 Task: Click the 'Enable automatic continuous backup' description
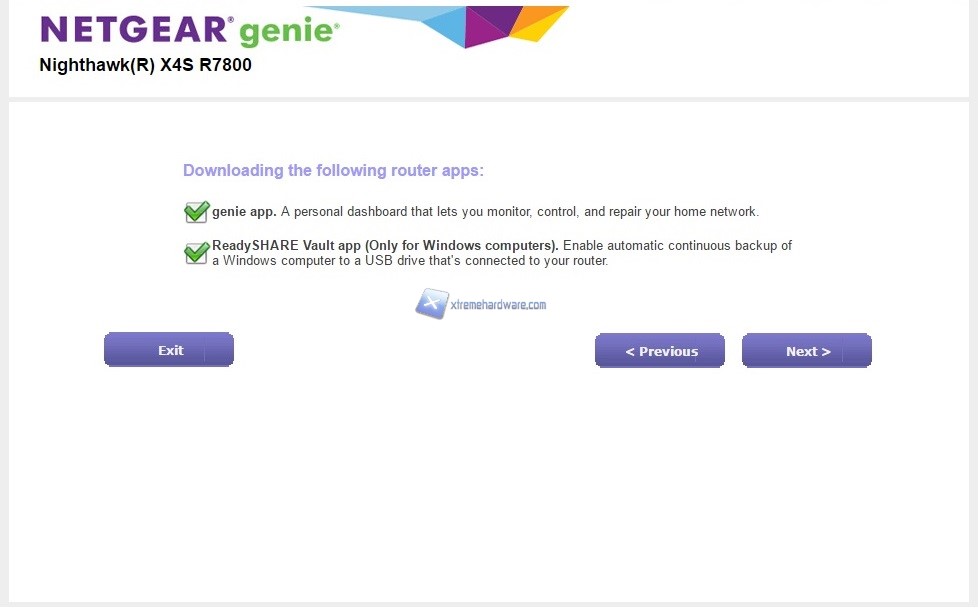pyautogui.click(x=676, y=246)
